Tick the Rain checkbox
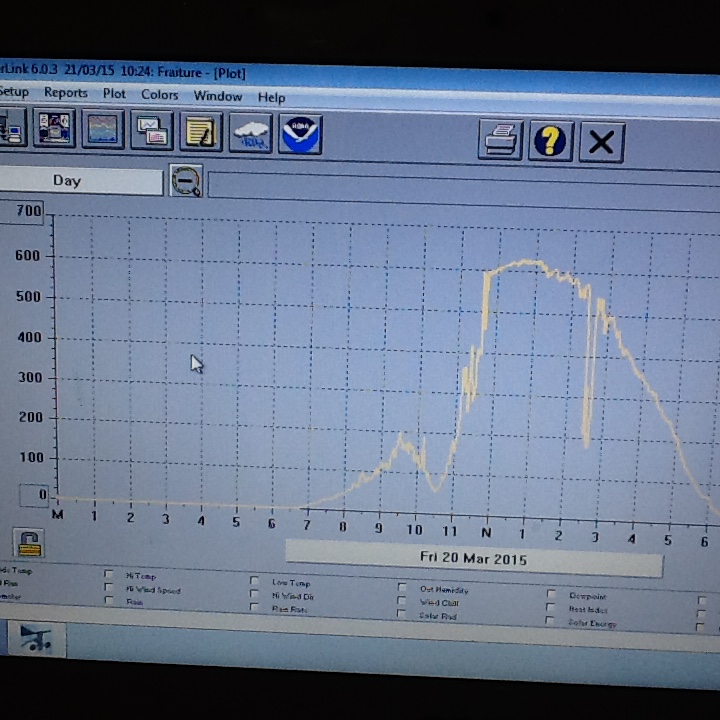Image resolution: width=720 pixels, height=720 pixels. coord(109,600)
